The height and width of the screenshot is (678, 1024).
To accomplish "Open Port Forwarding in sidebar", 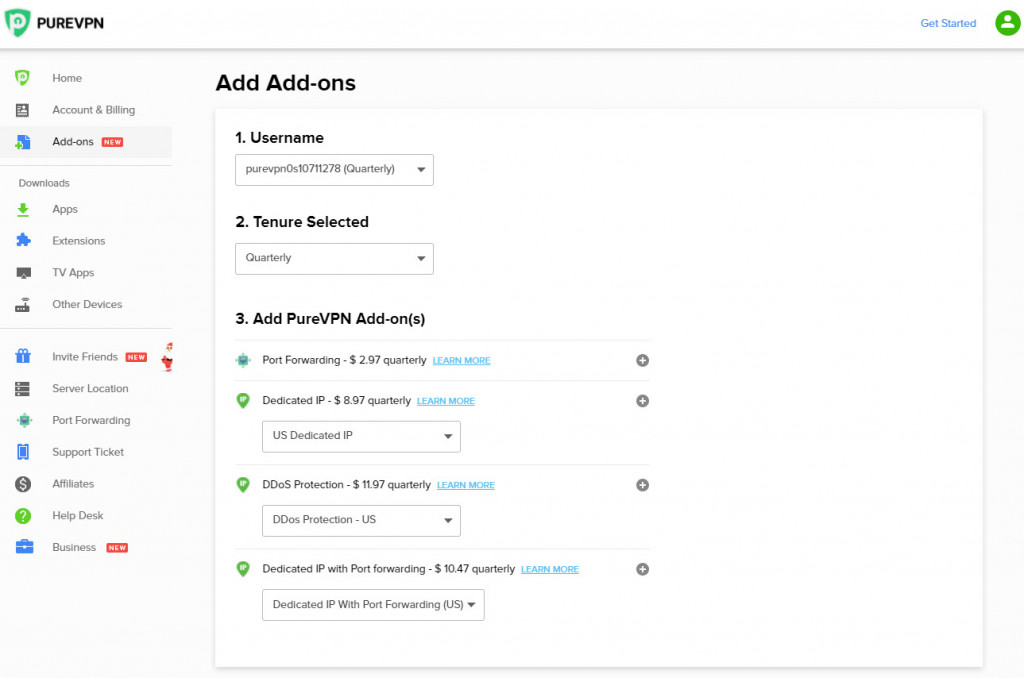I will pos(91,420).
